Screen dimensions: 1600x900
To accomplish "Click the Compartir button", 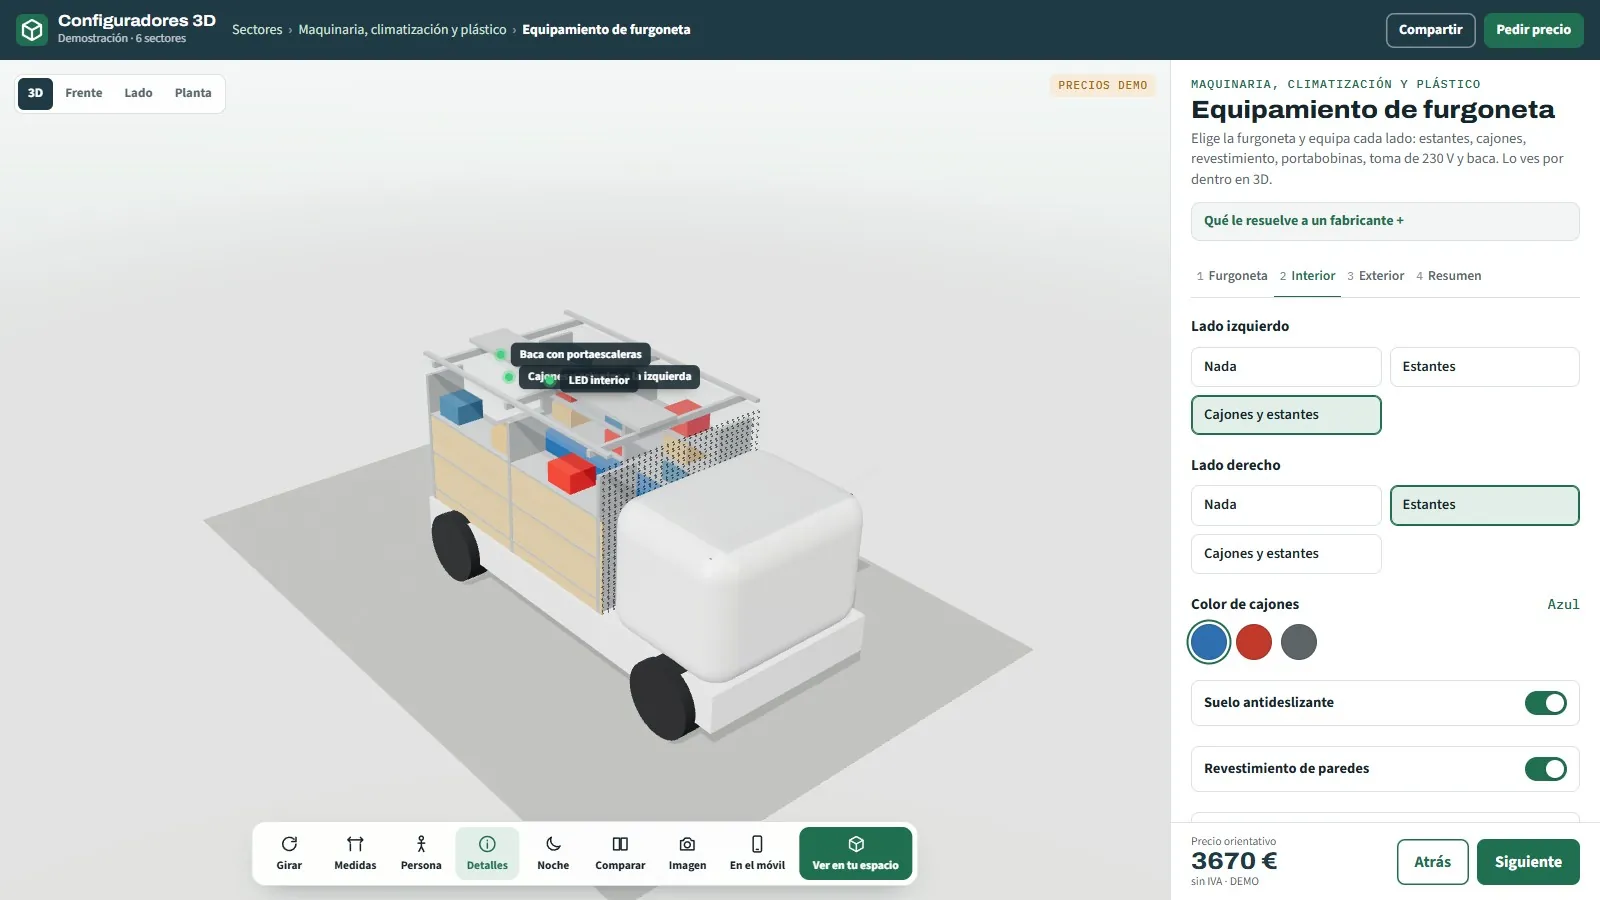I will 1430,30.
